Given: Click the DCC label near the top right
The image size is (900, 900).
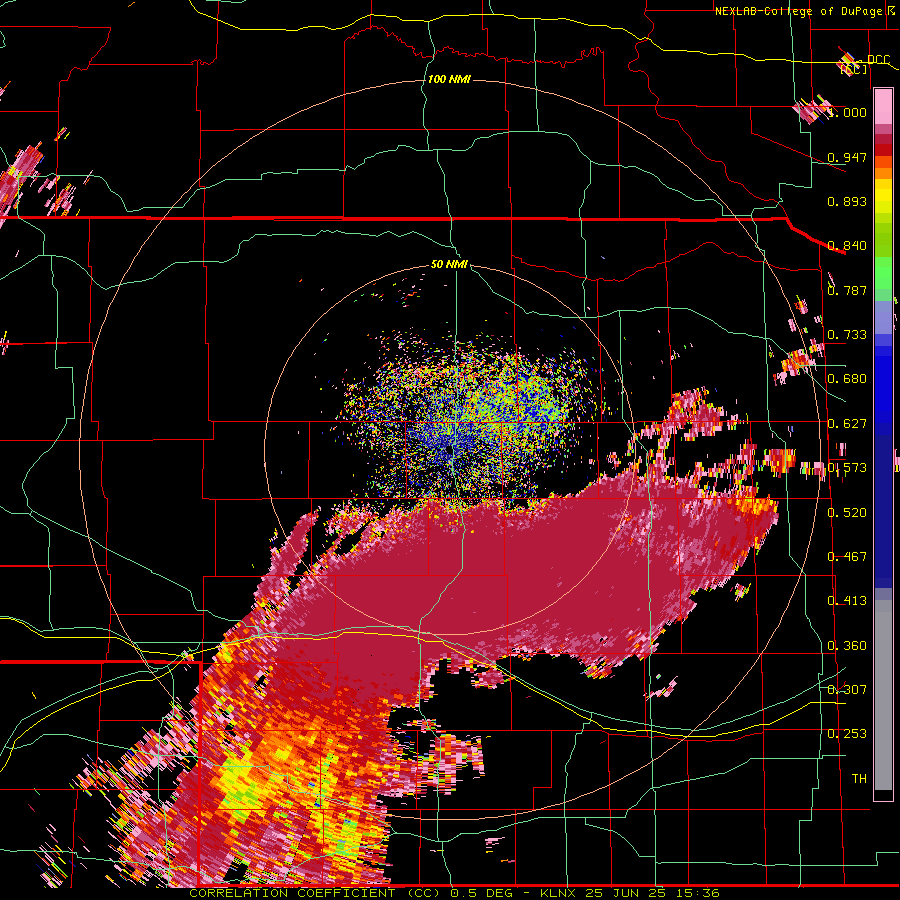Looking at the screenshot, I should (878, 59).
